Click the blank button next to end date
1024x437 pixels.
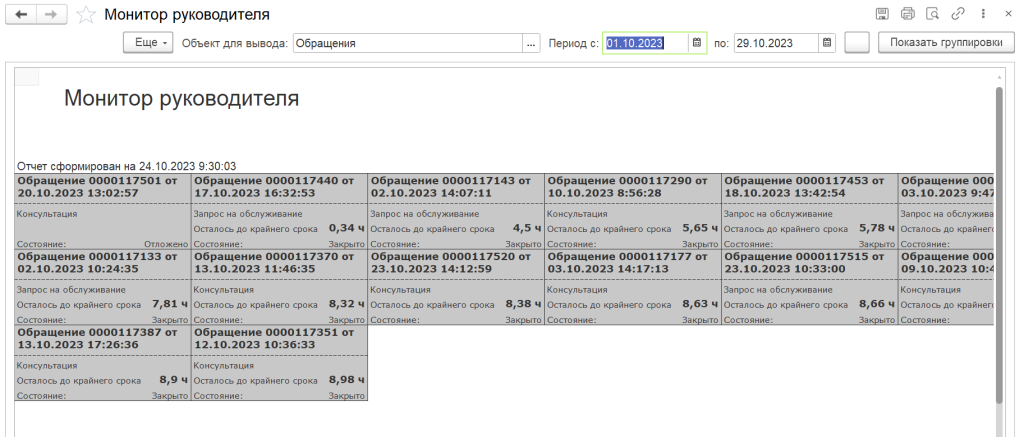[x=856, y=43]
